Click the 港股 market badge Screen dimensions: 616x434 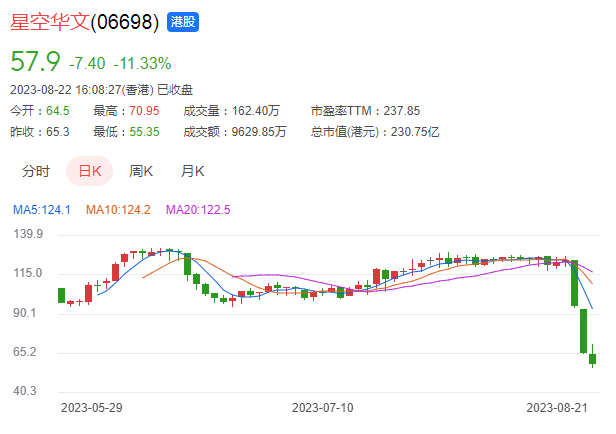point(183,22)
